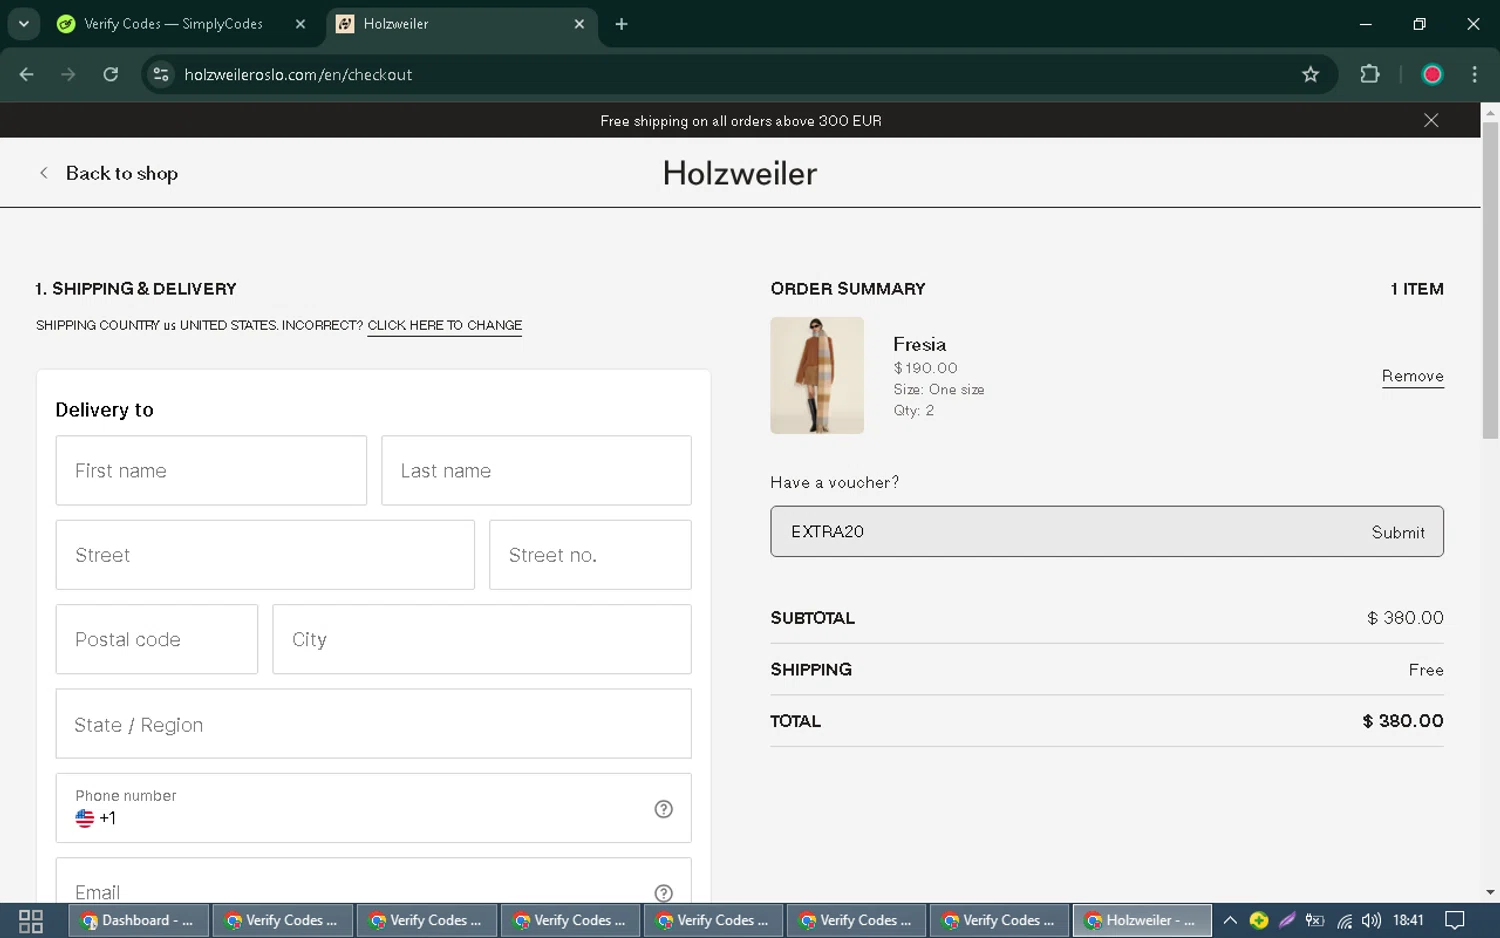
Task: Select the Free shipping value
Action: click(1425, 670)
